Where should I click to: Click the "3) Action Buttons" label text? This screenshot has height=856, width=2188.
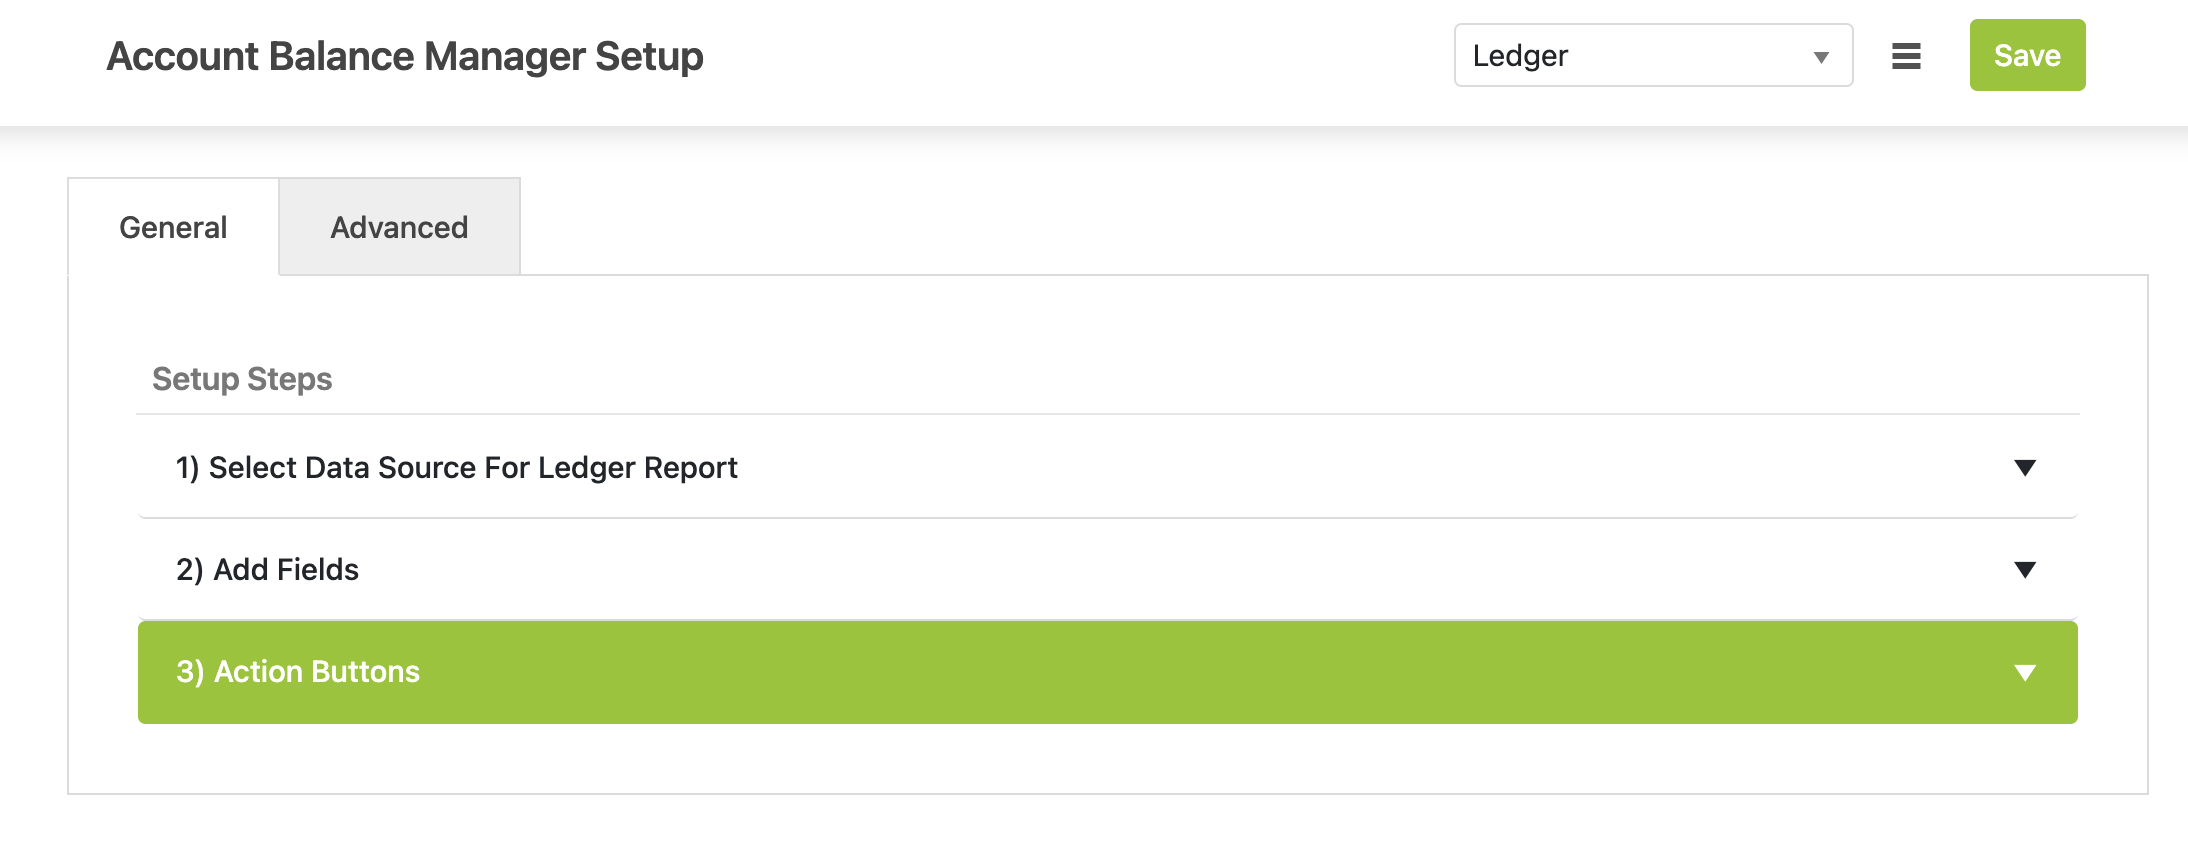click(x=298, y=671)
